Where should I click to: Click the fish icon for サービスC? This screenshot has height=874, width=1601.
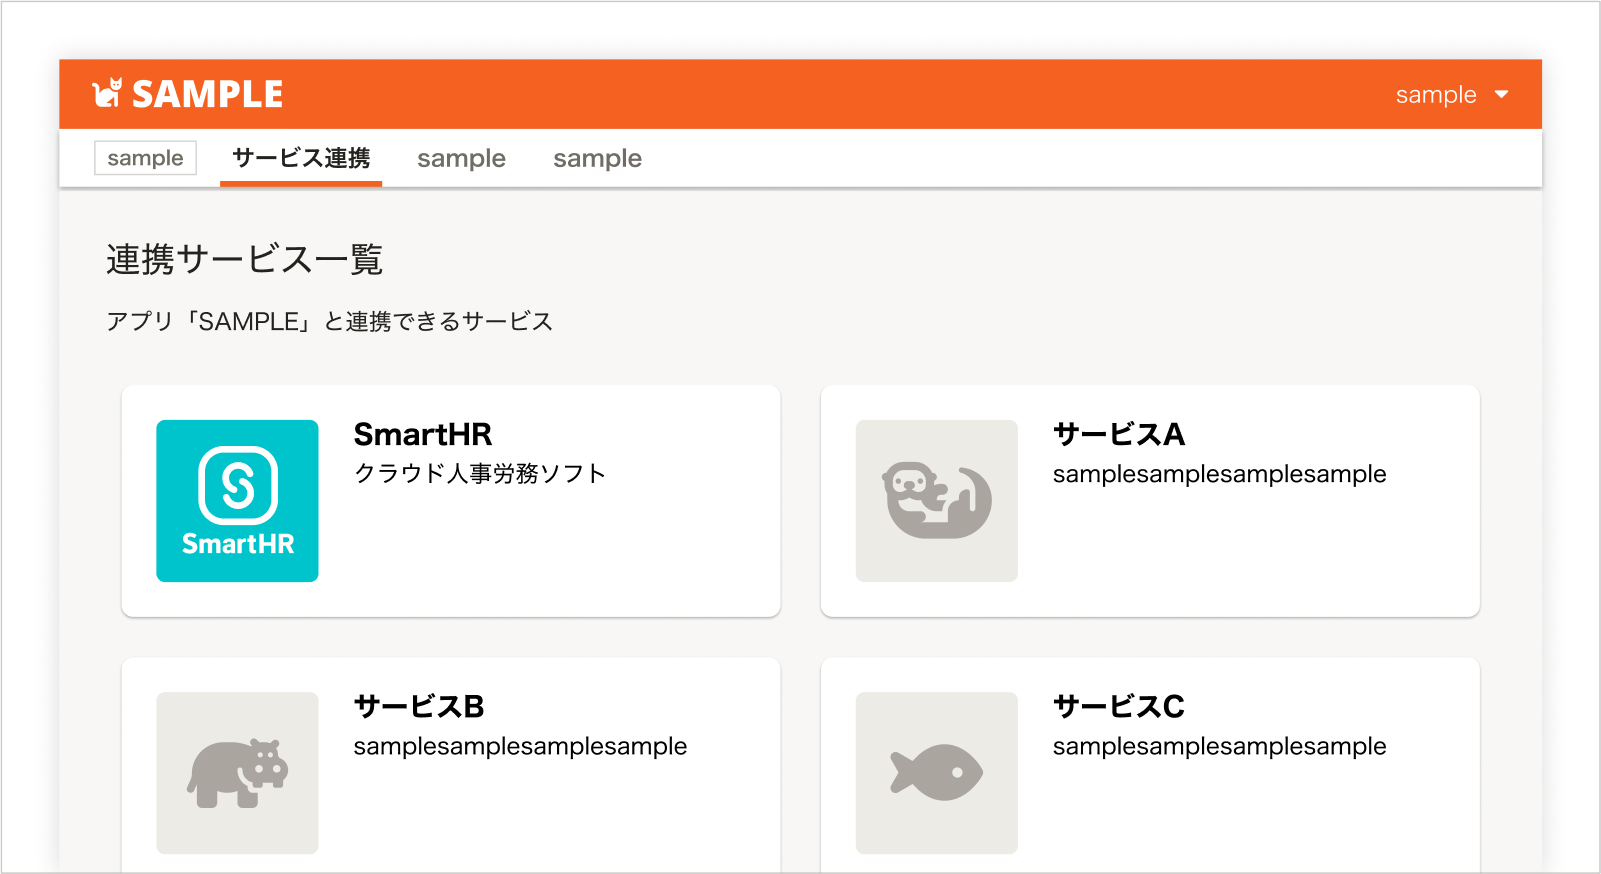(x=936, y=773)
